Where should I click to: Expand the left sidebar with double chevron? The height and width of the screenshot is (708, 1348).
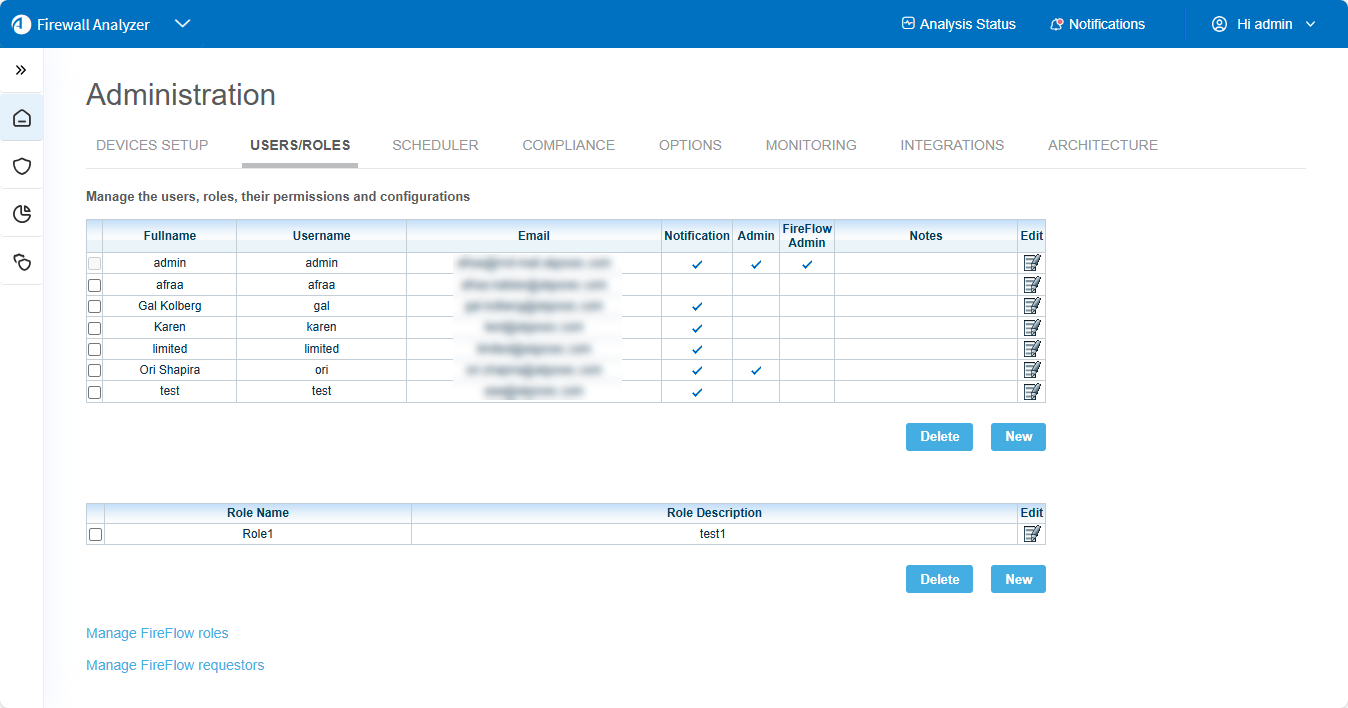tap(21, 70)
